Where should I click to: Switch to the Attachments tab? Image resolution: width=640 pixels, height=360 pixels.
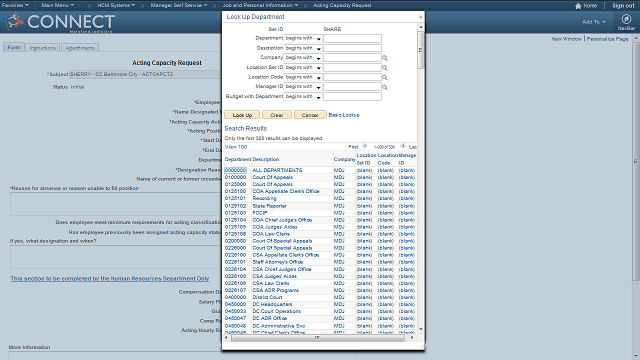80,48
